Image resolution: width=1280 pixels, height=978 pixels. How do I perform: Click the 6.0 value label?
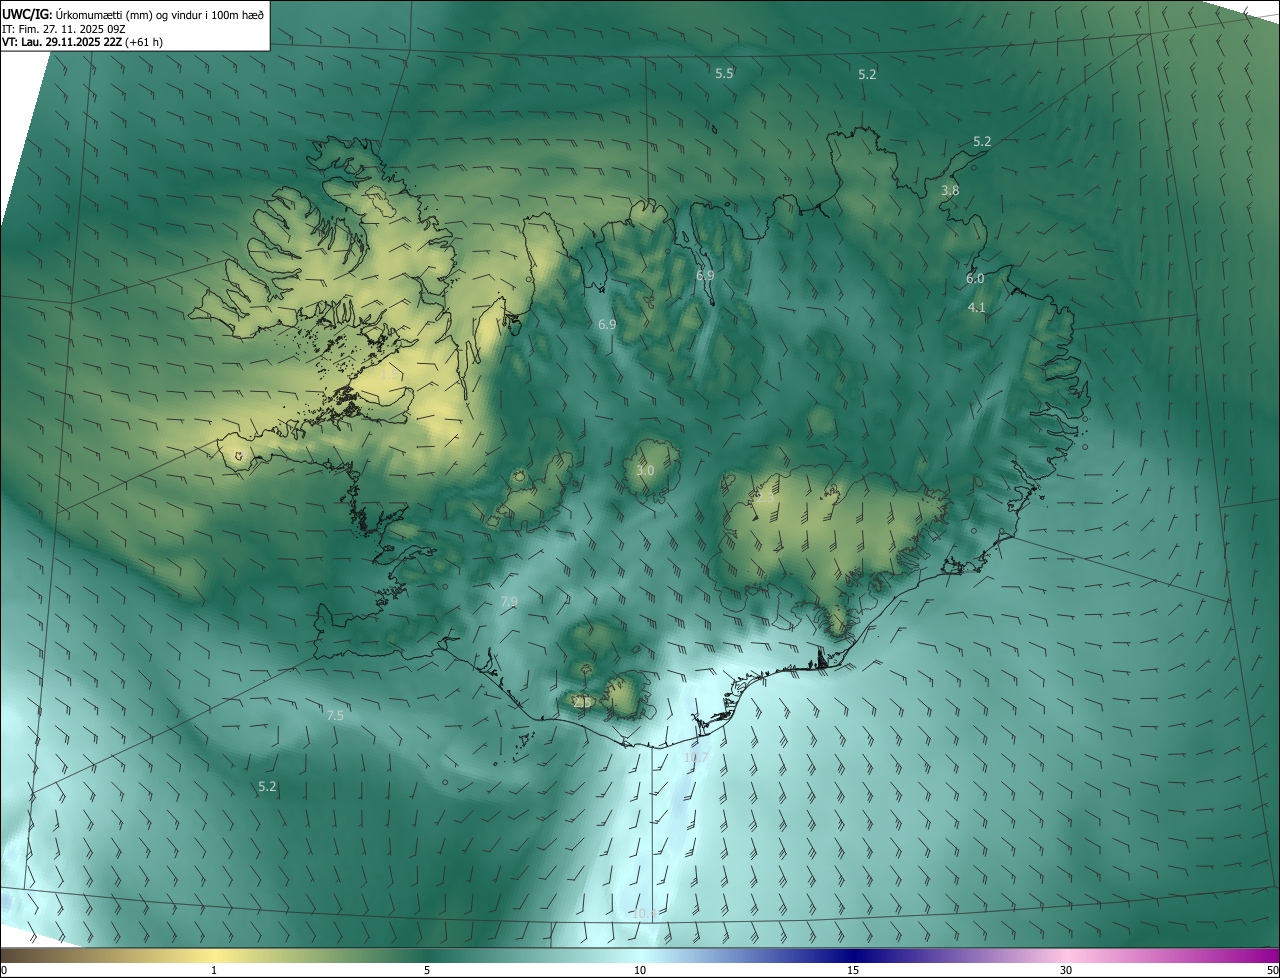(x=975, y=279)
